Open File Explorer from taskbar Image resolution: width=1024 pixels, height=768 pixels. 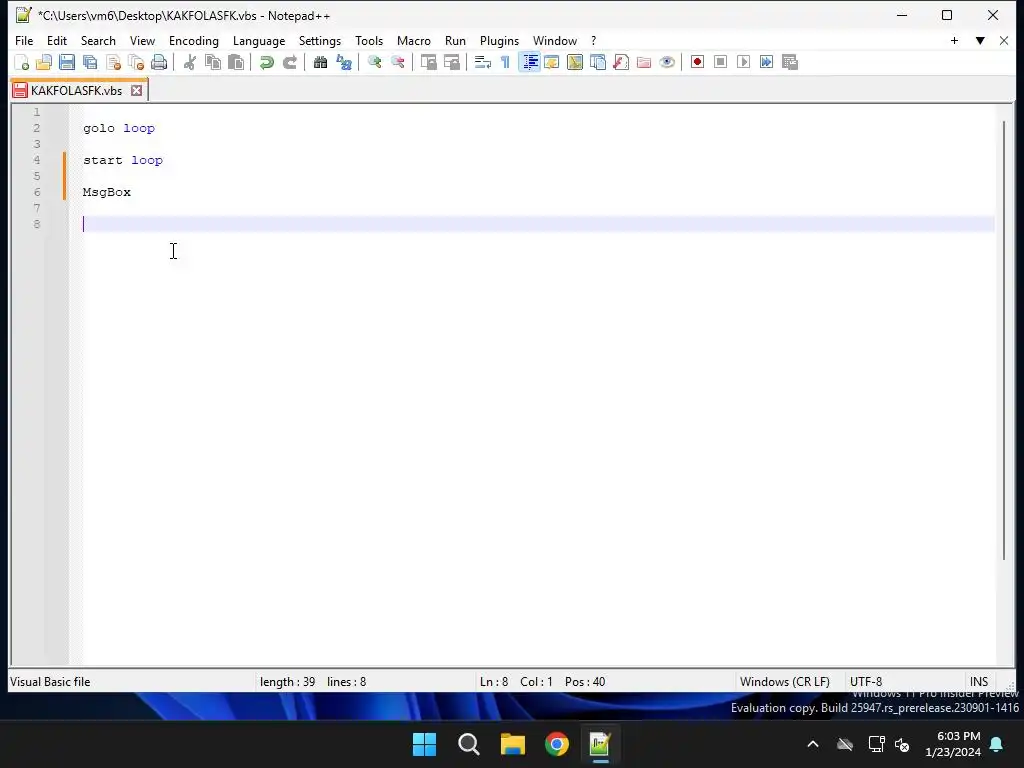(513, 744)
